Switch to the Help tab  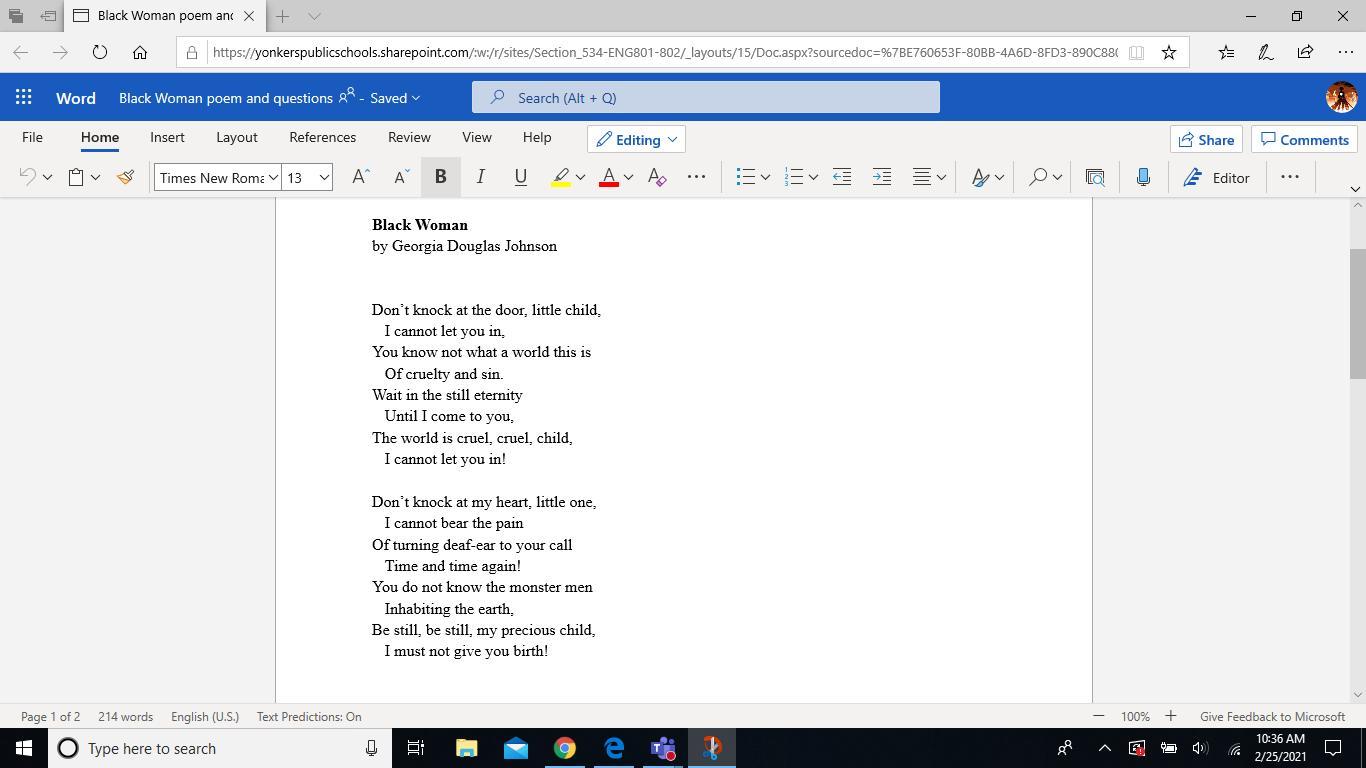(536, 138)
